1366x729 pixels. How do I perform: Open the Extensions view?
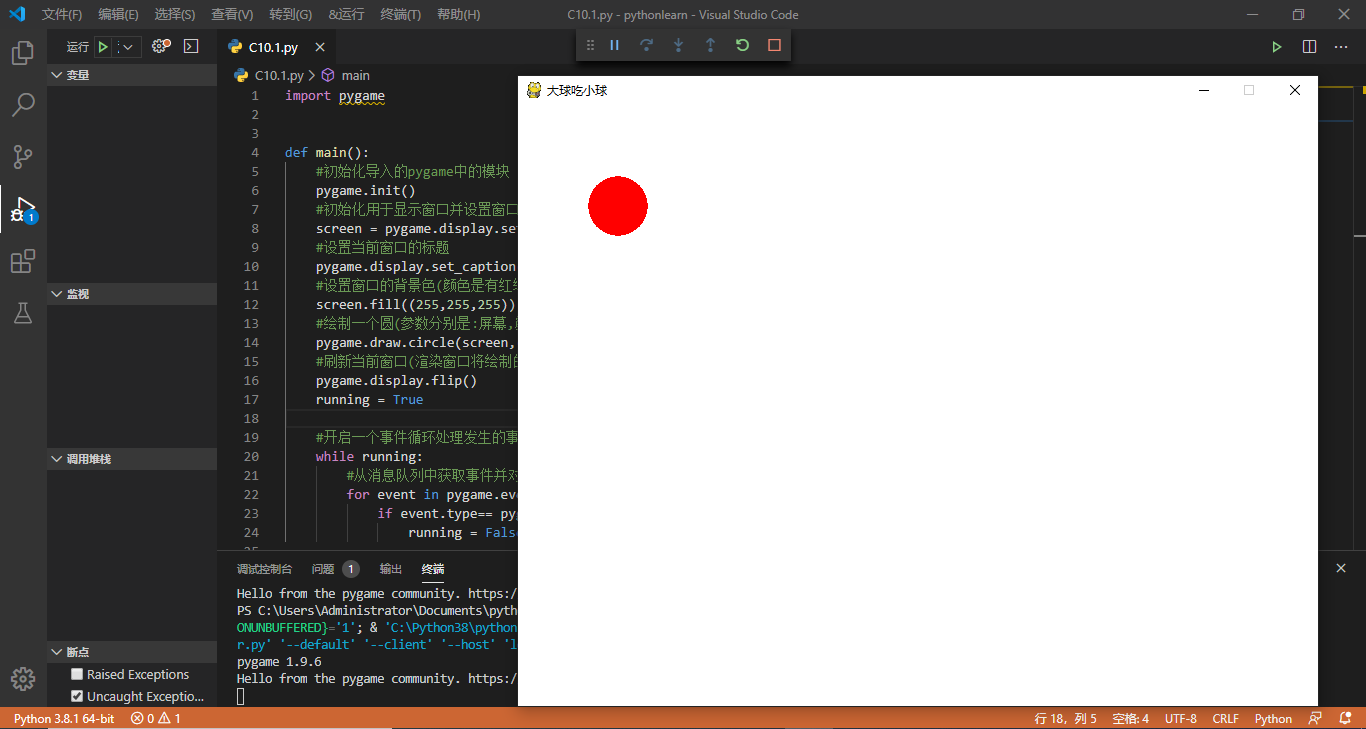[22, 261]
